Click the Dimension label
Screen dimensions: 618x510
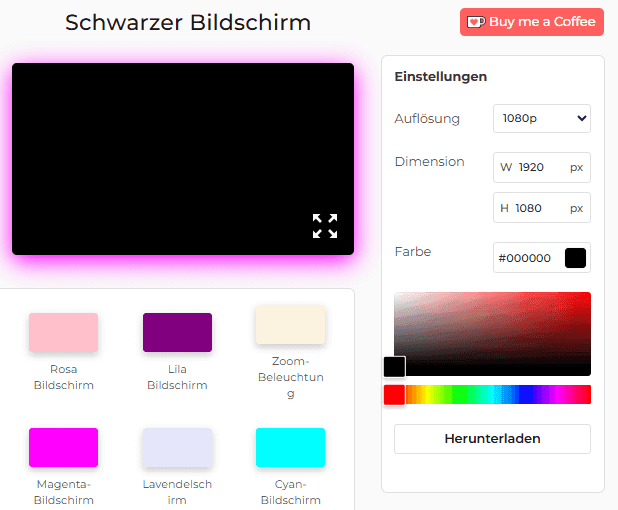click(x=430, y=162)
